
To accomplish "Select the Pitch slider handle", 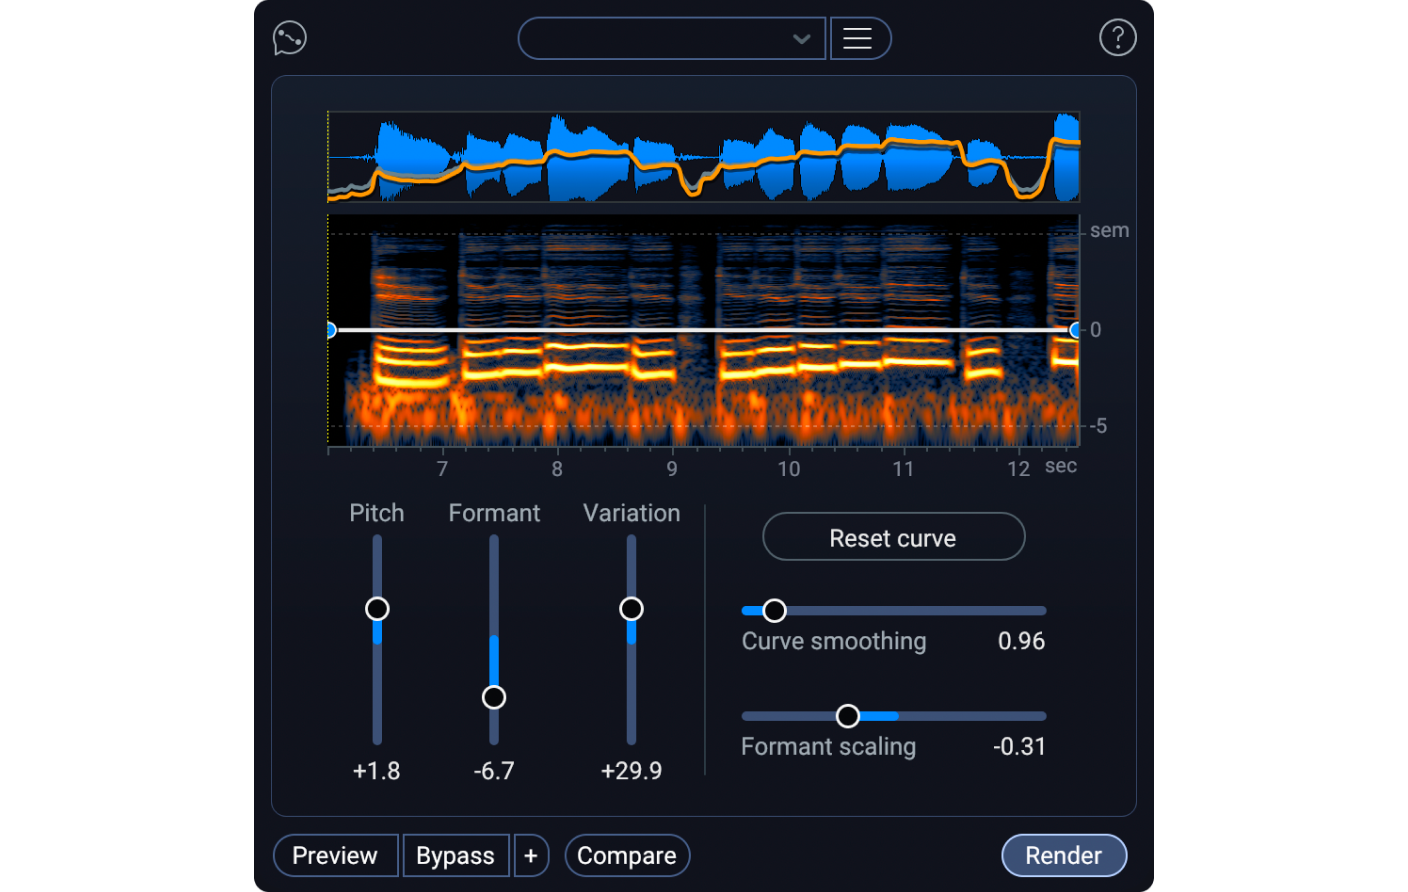I will [377, 607].
